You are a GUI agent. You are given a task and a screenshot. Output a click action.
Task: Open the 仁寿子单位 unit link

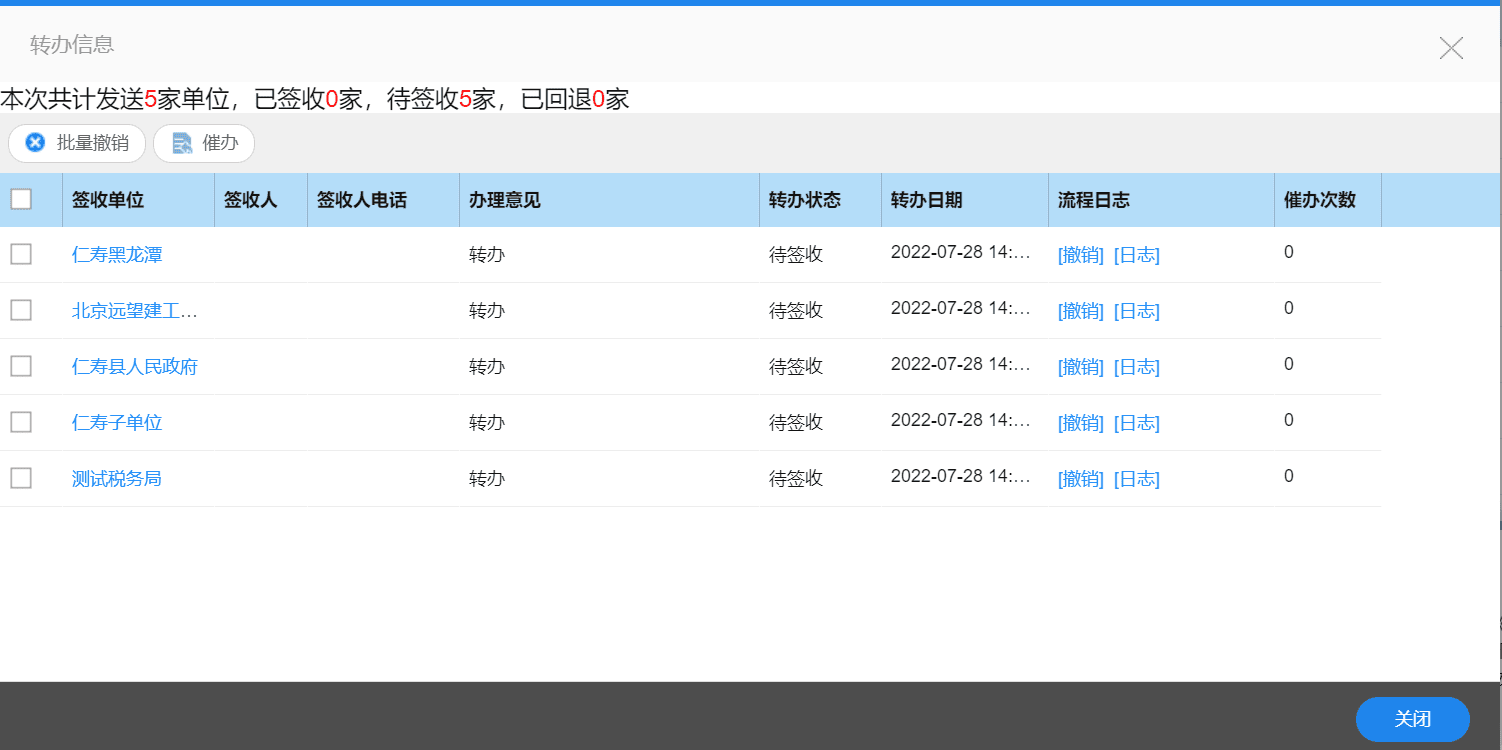(x=117, y=423)
